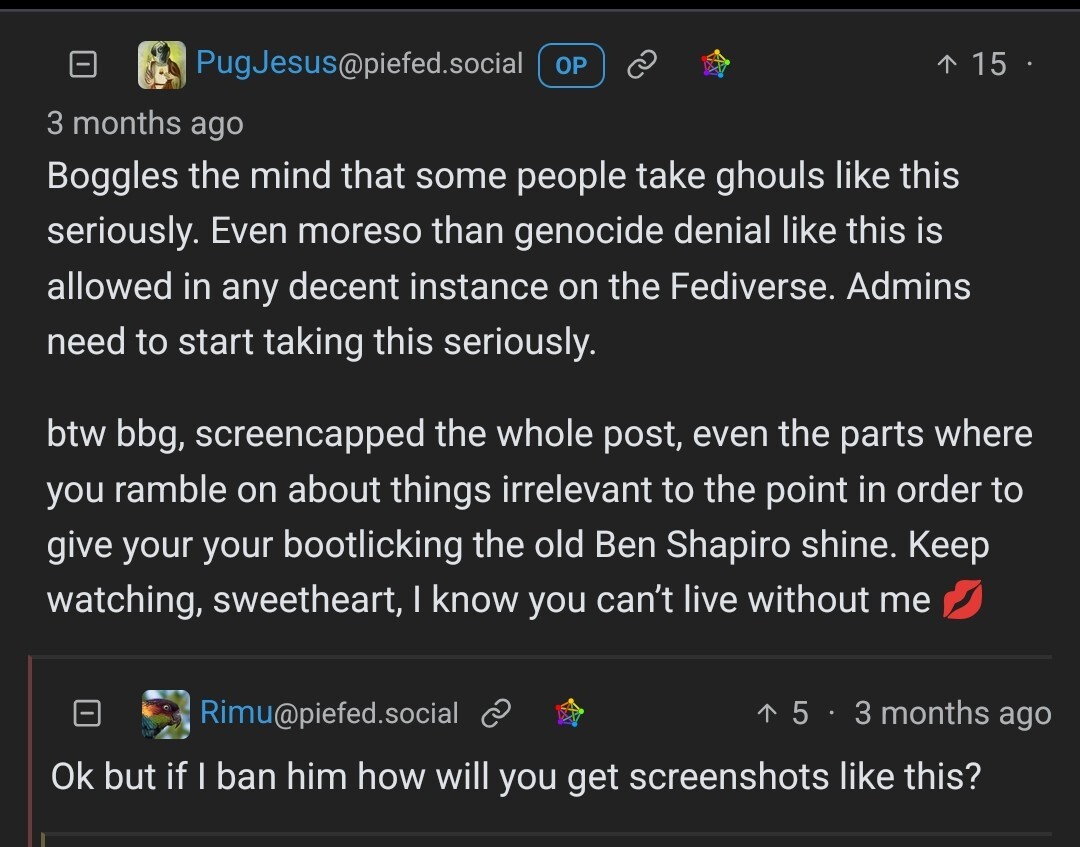Open fediverse link on Rimu's reply
Screen dimensions: 1080x847
[x=570, y=713]
